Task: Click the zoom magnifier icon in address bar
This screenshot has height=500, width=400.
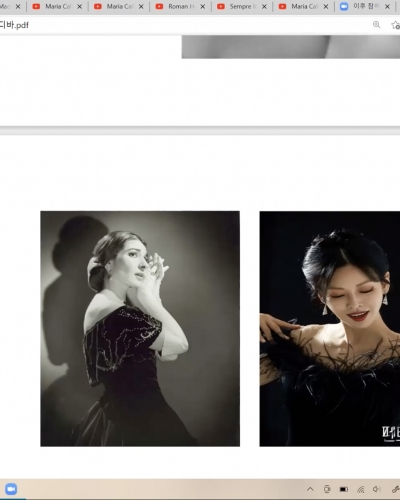Action: (376, 25)
